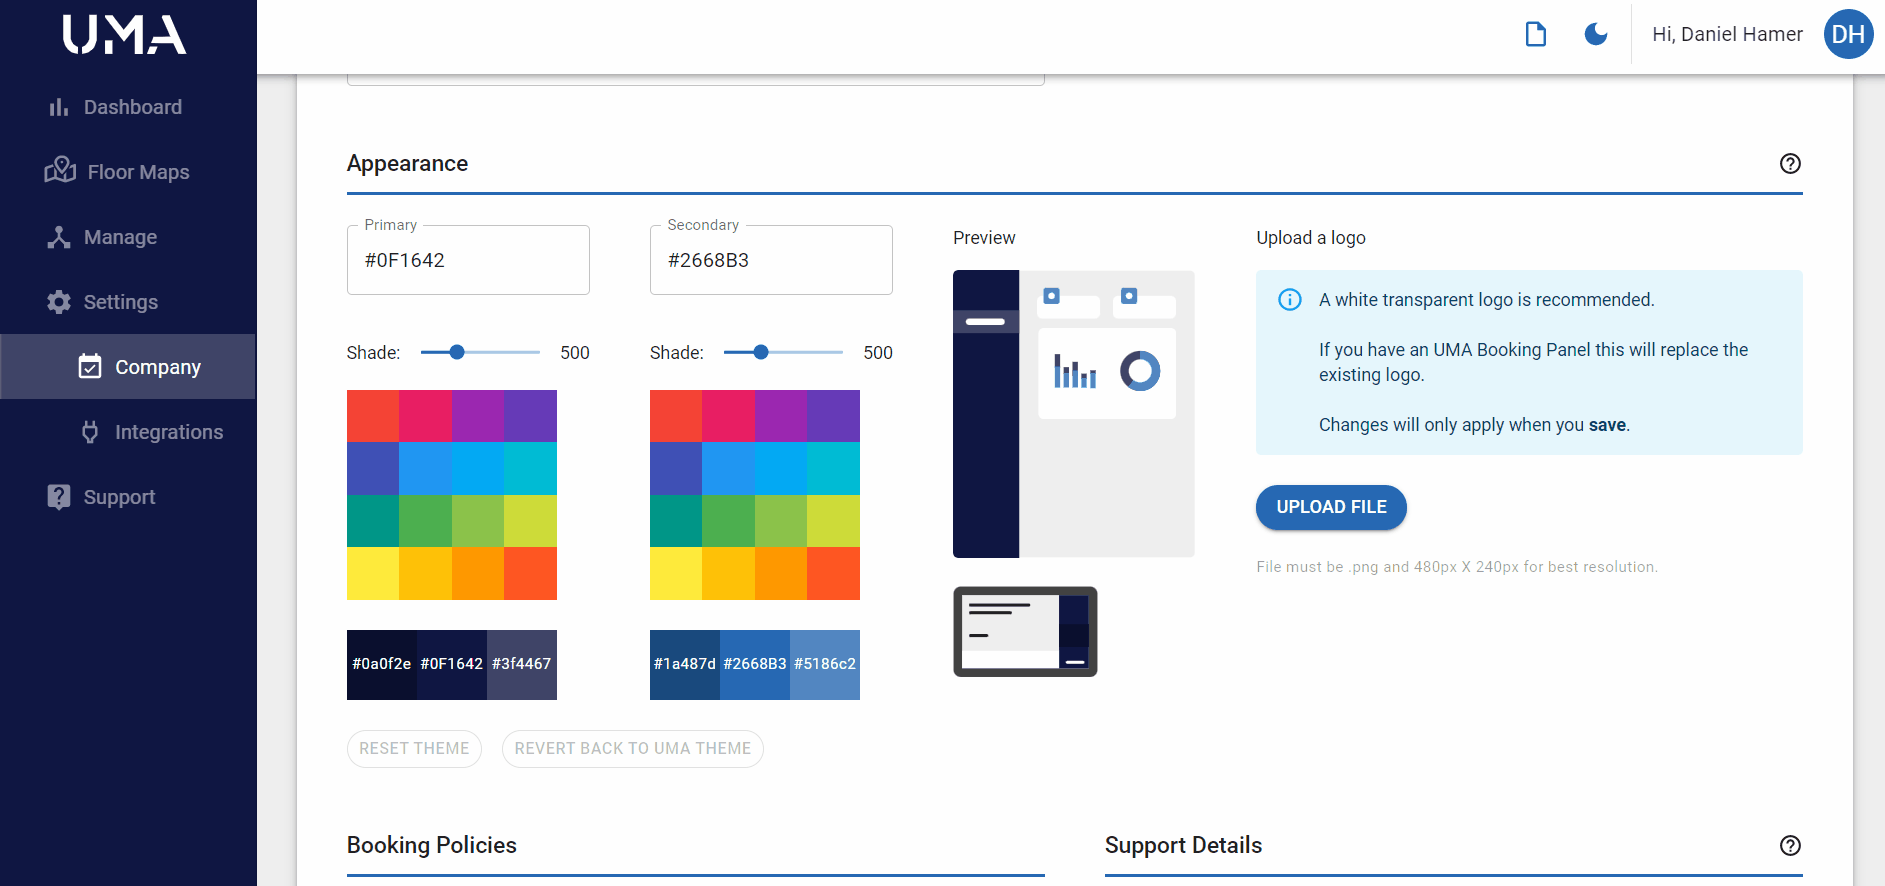
Task: Click the UMA logo in the sidebar
Action: 125,35
